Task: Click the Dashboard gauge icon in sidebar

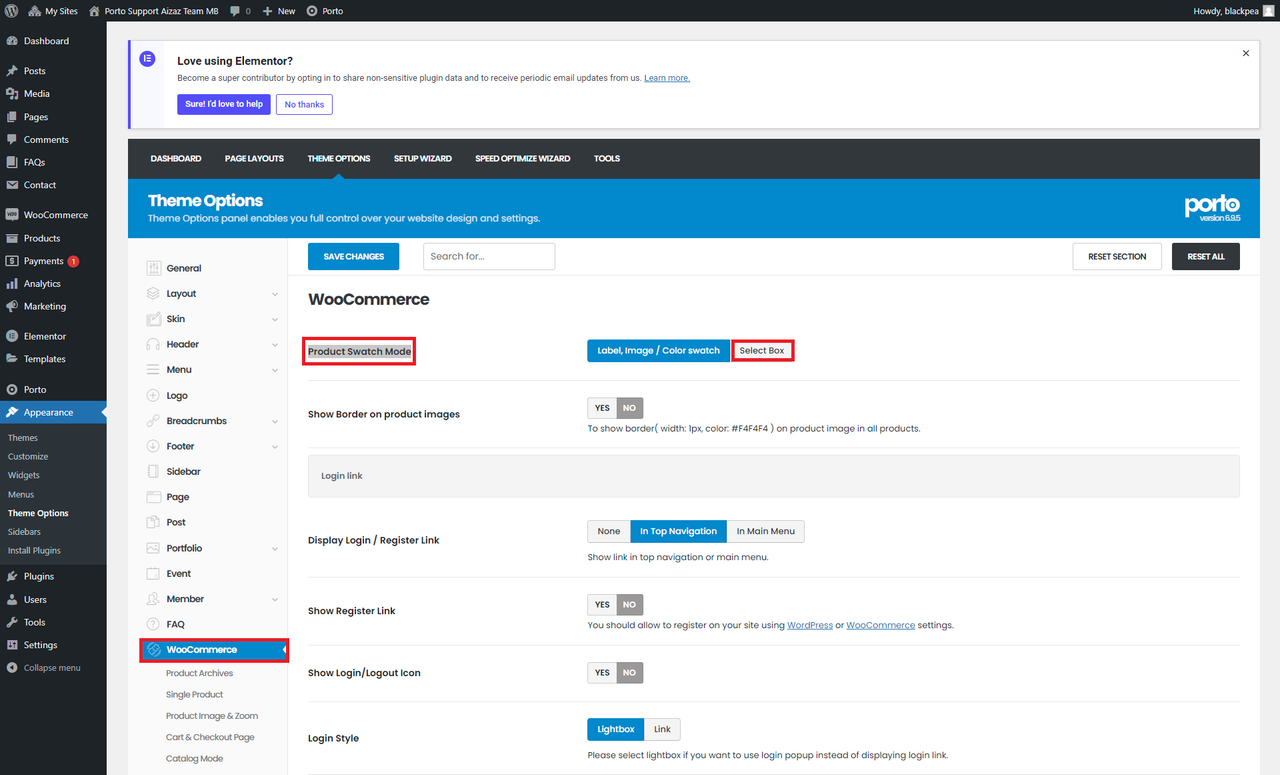Action: (x=12, y=41)
